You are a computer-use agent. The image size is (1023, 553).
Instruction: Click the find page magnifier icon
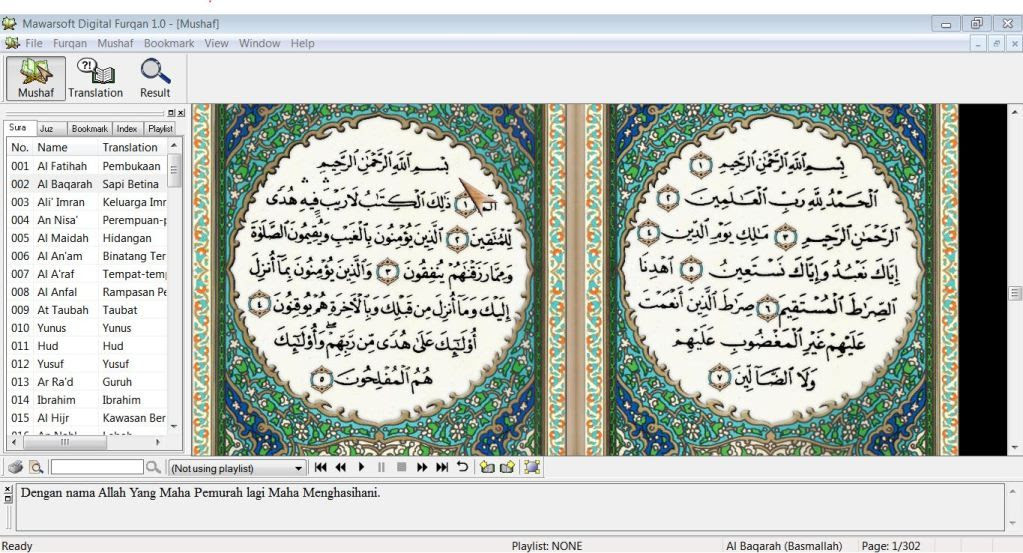[x=36, y=468]
